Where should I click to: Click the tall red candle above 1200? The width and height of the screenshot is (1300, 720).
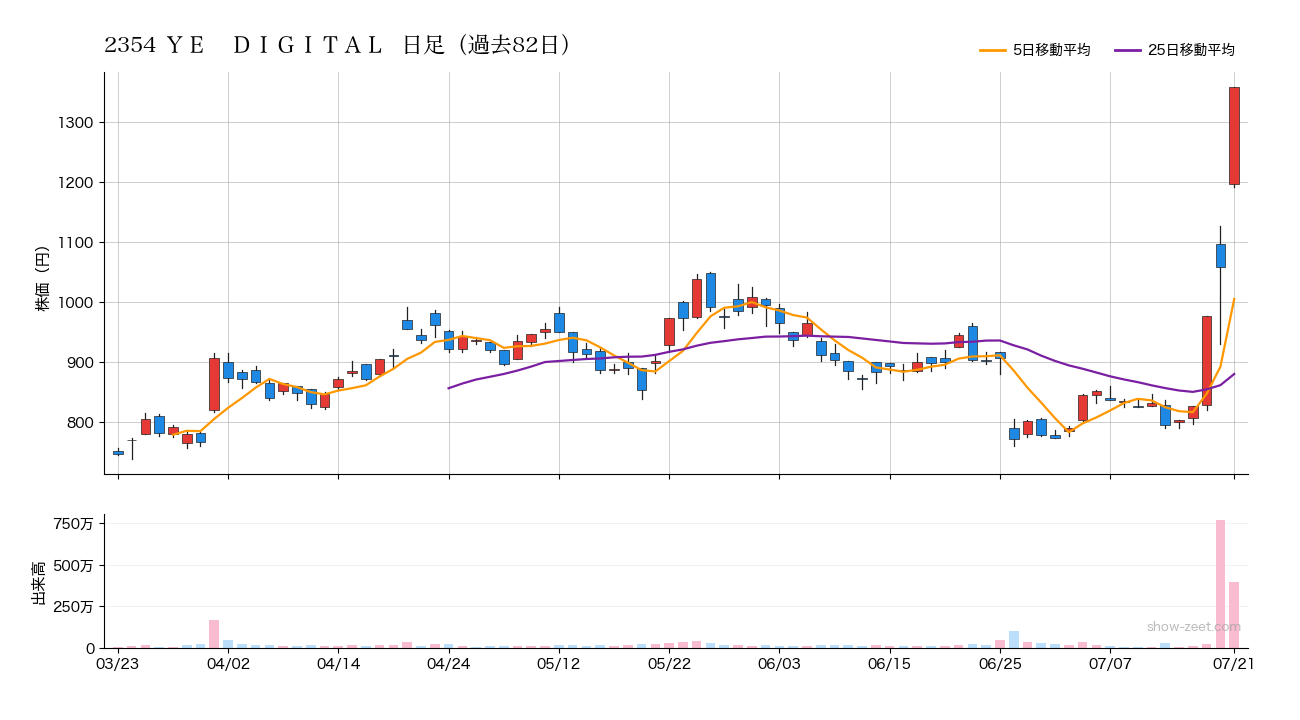tap(1234, 136)
